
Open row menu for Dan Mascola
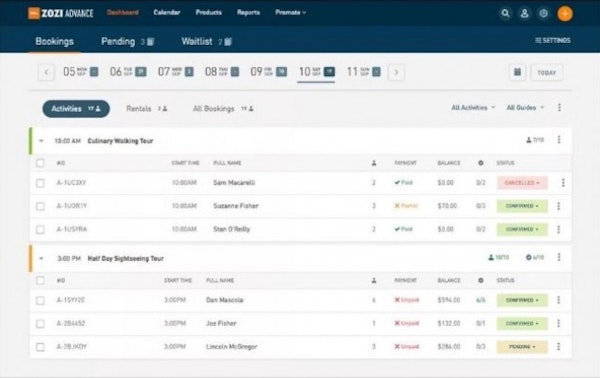559,300
